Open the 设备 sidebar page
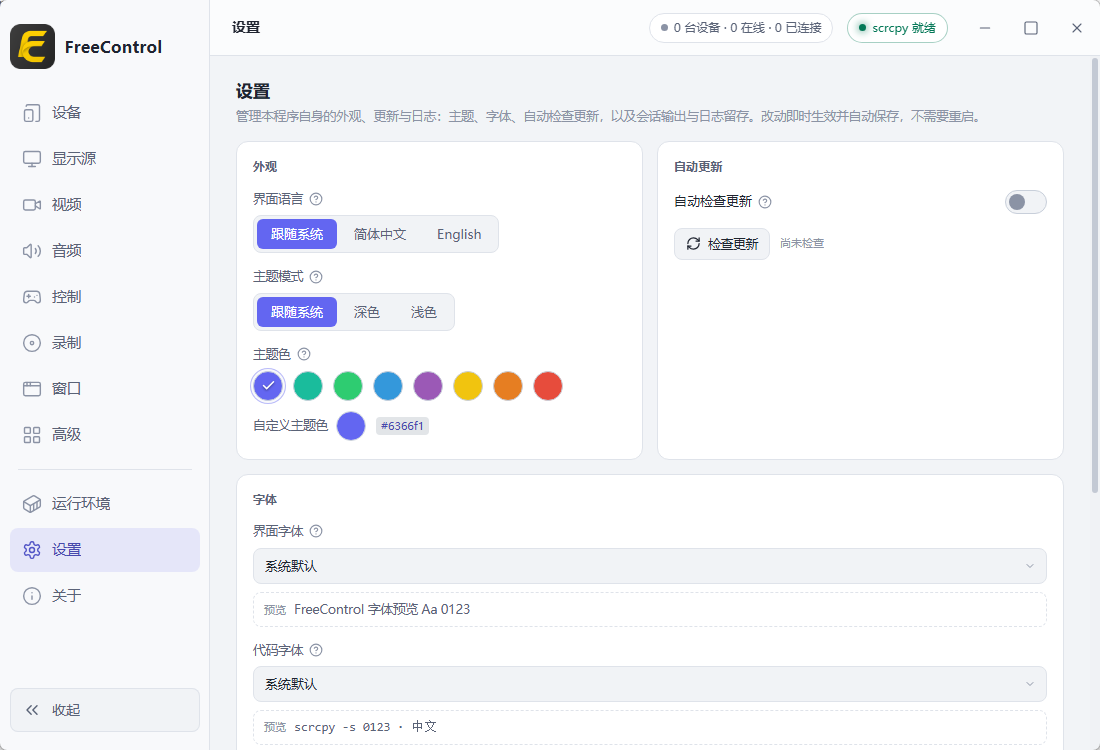1100x750 pixels. [x=105, y=113]
